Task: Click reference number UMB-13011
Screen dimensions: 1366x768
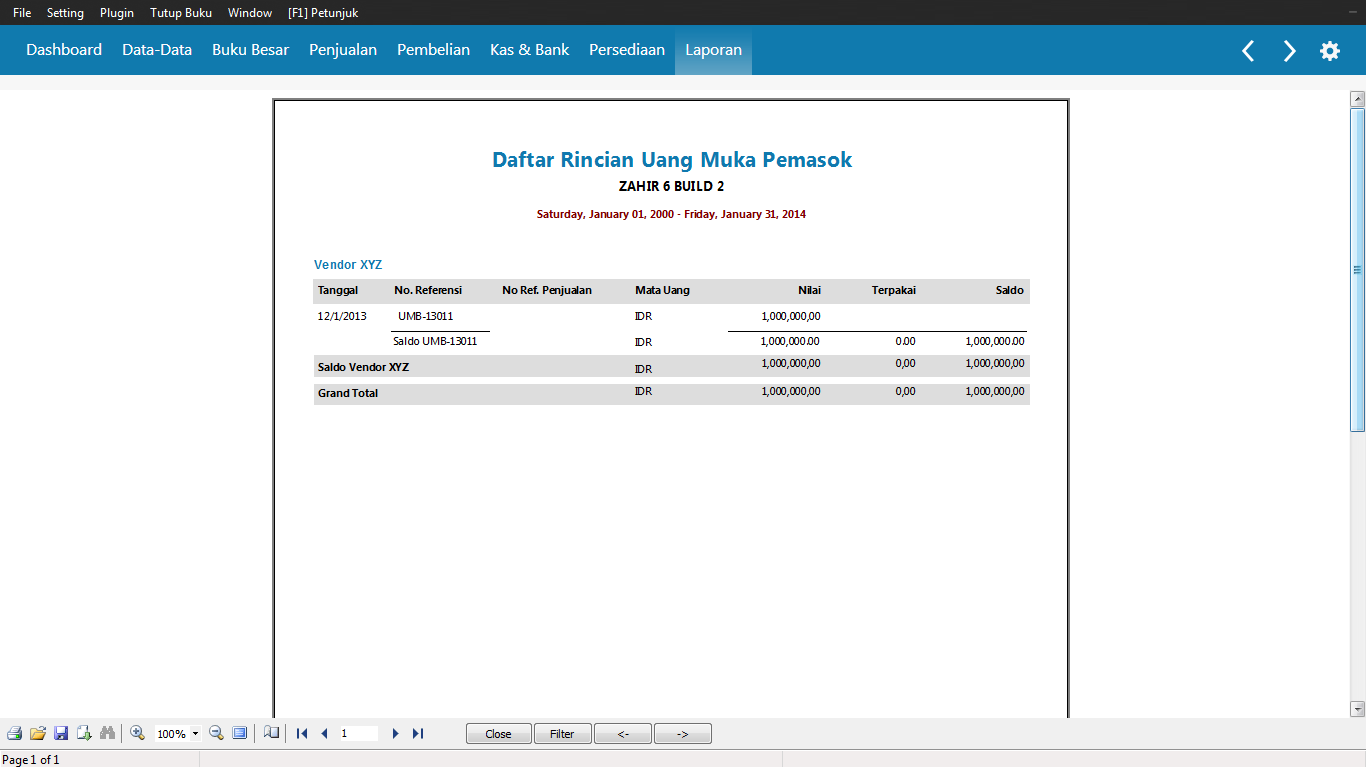Action: 426,316
